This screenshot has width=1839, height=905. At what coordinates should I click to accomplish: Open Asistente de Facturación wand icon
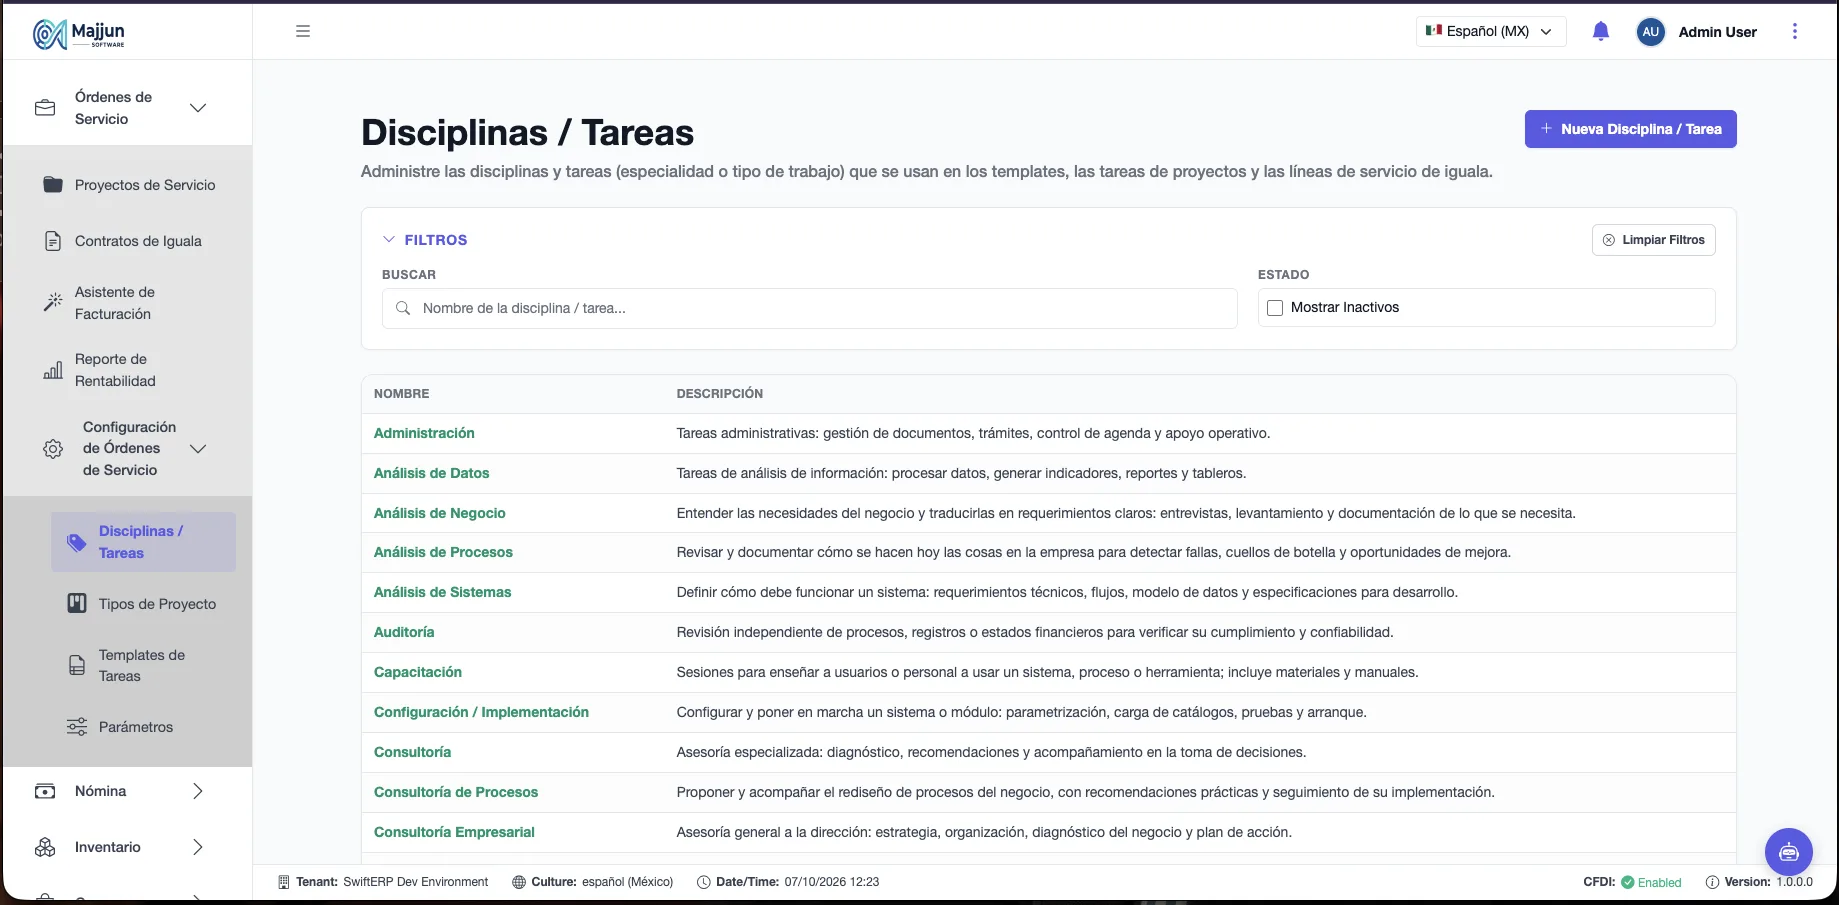[x=53, y=302]
